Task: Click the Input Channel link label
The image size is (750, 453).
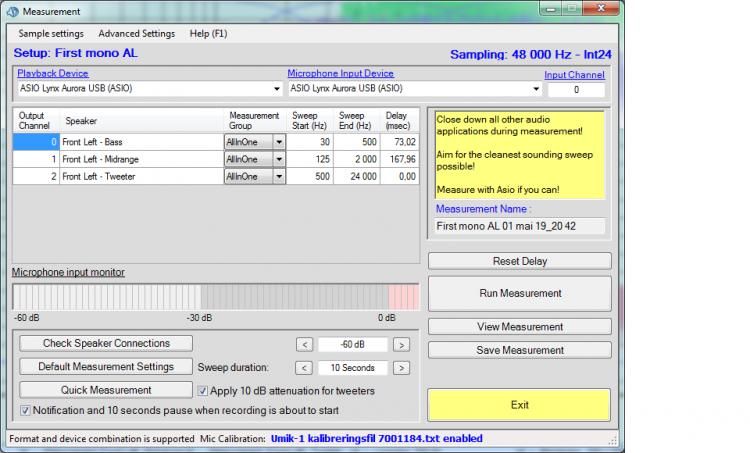Action: tap(574, 74)
